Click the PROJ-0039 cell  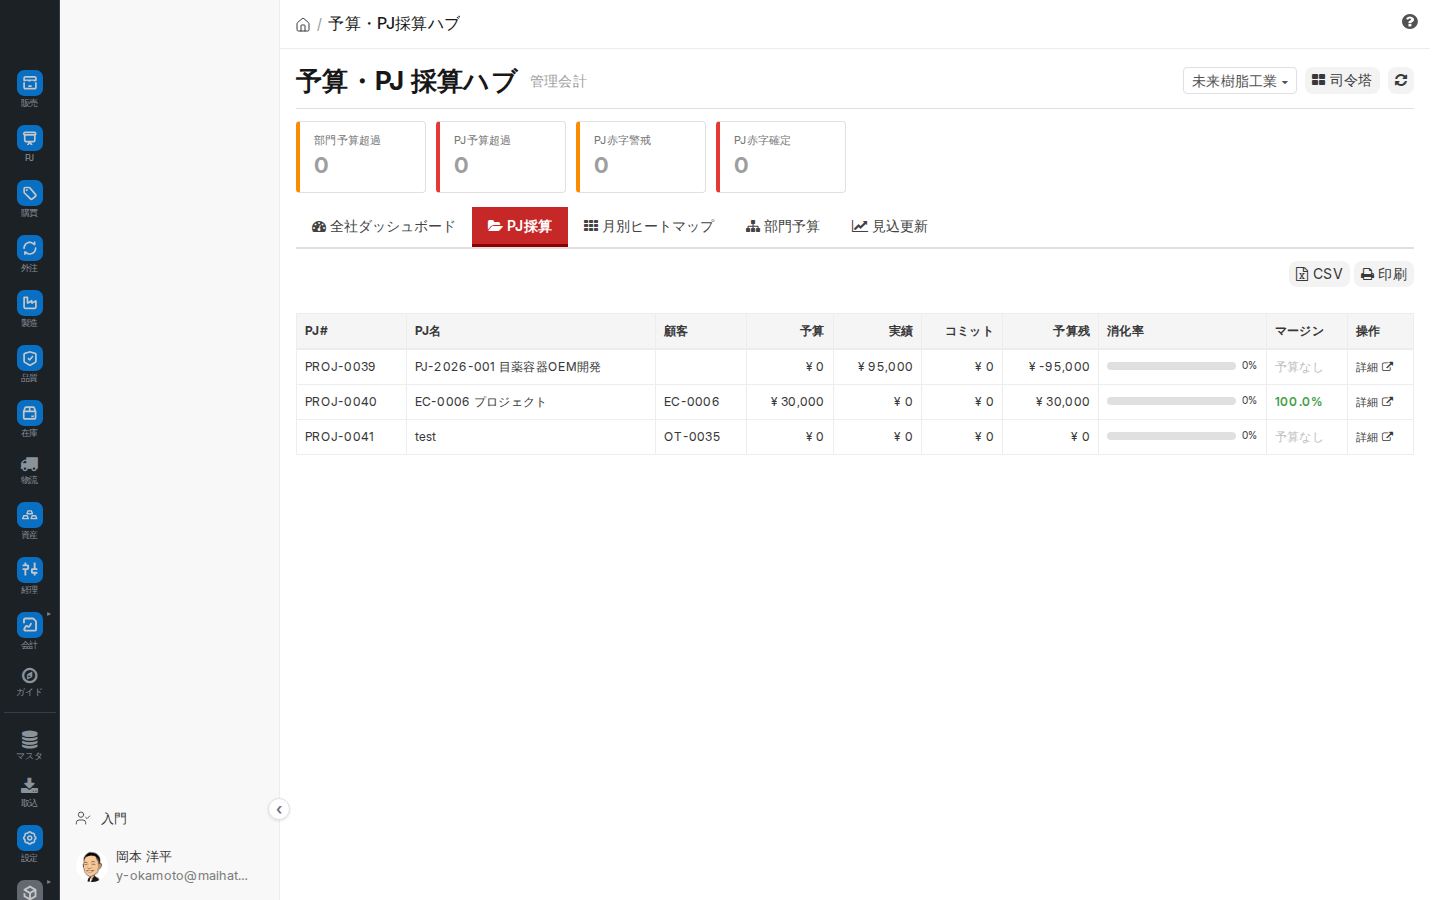[351, 367]
